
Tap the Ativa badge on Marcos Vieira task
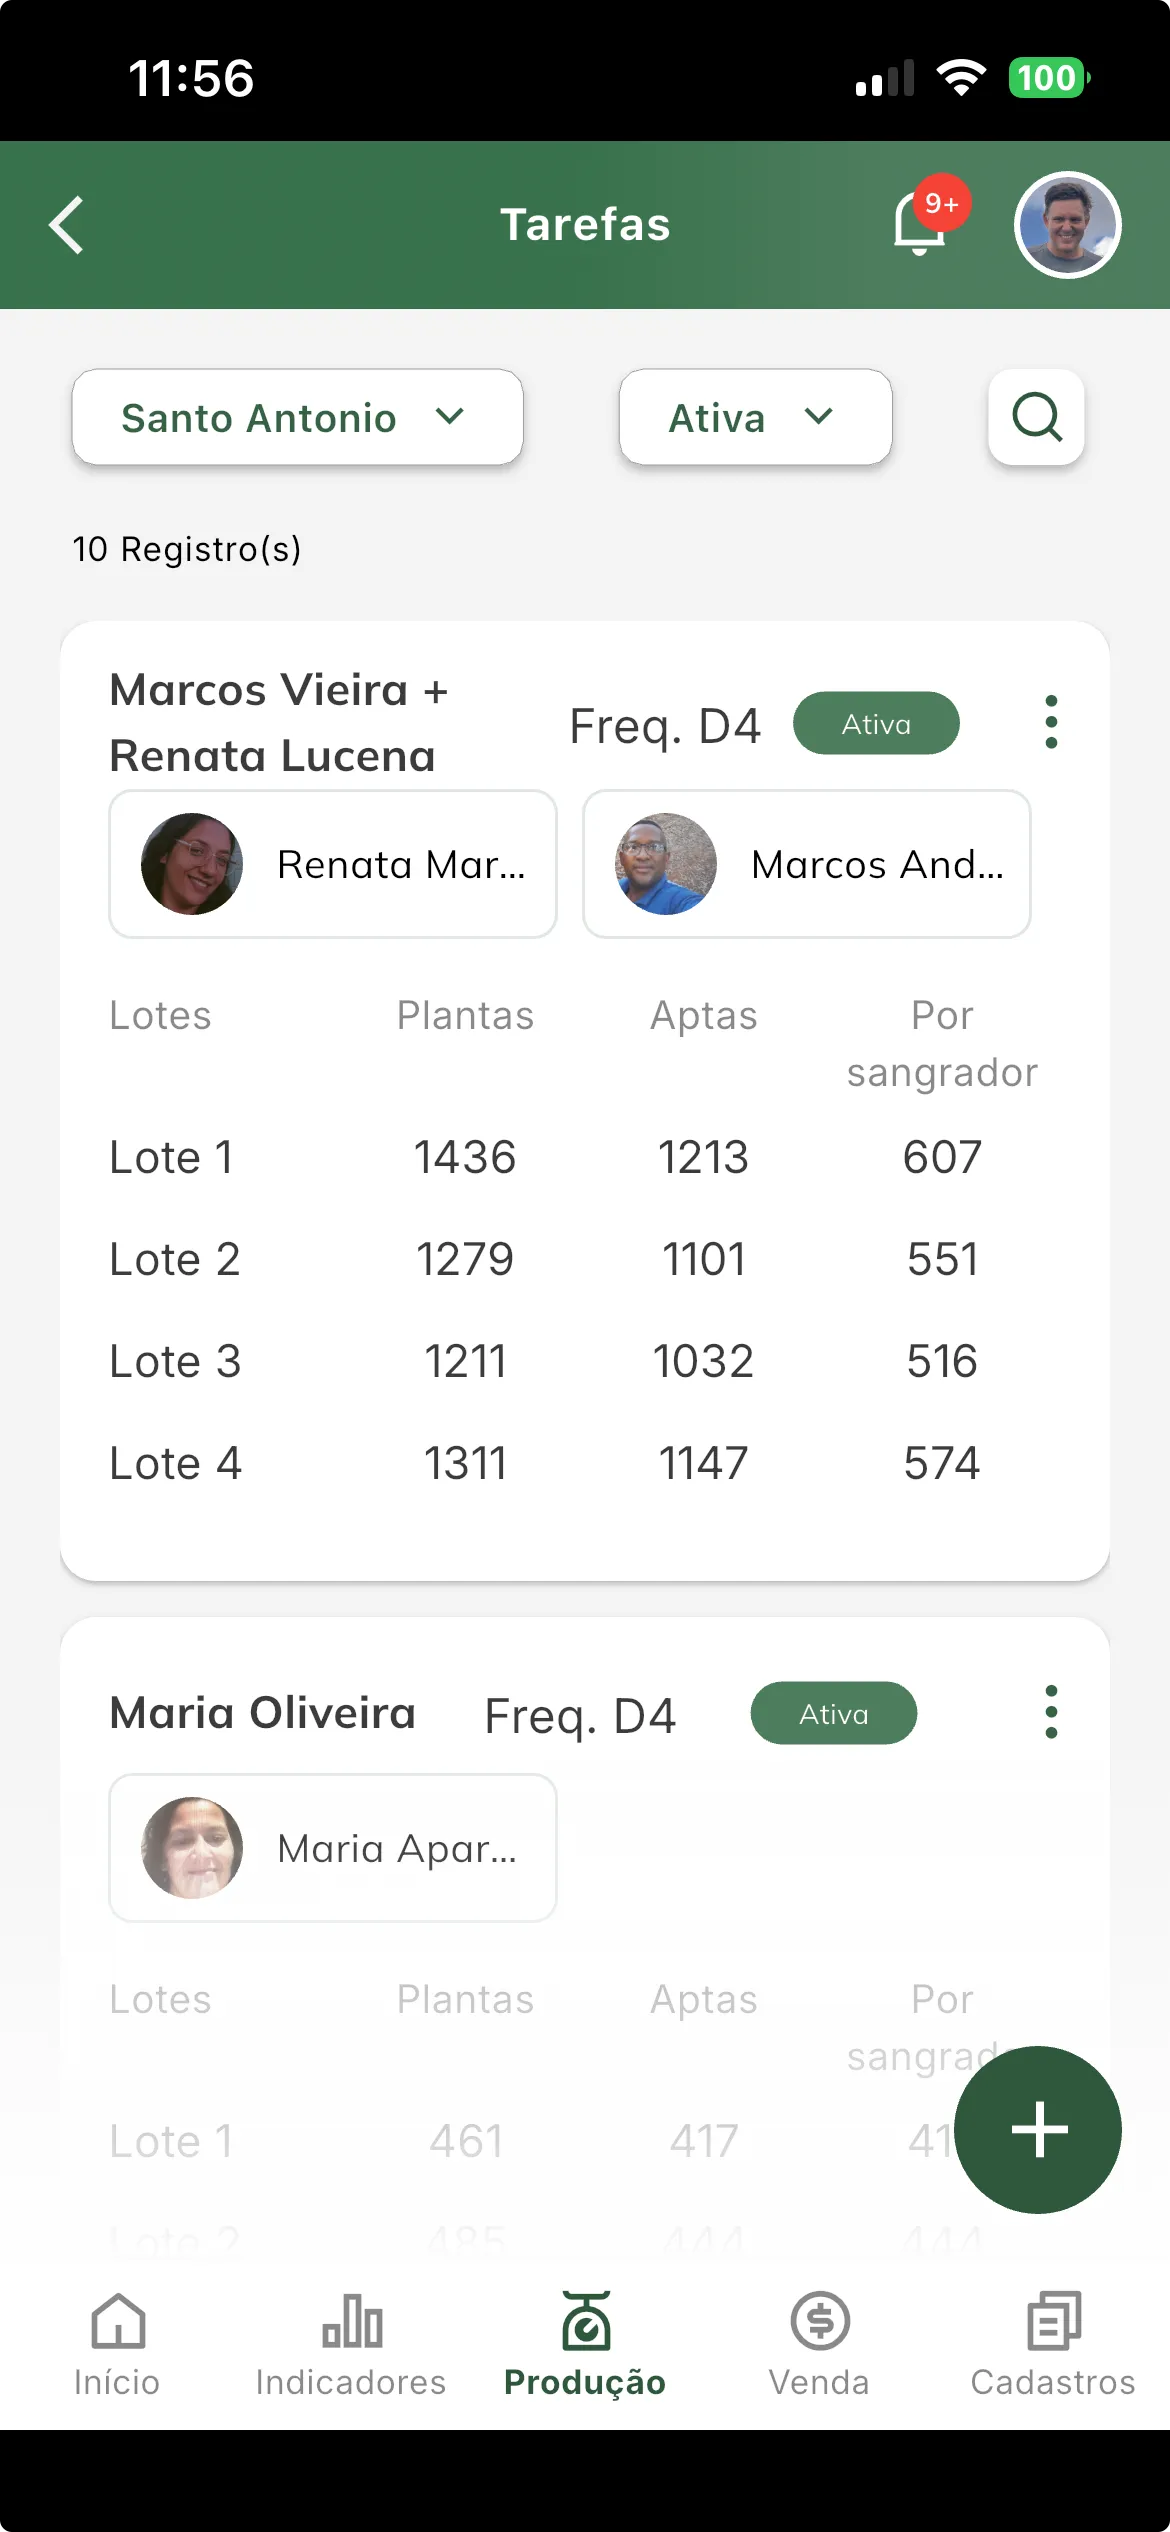(876, 723)
